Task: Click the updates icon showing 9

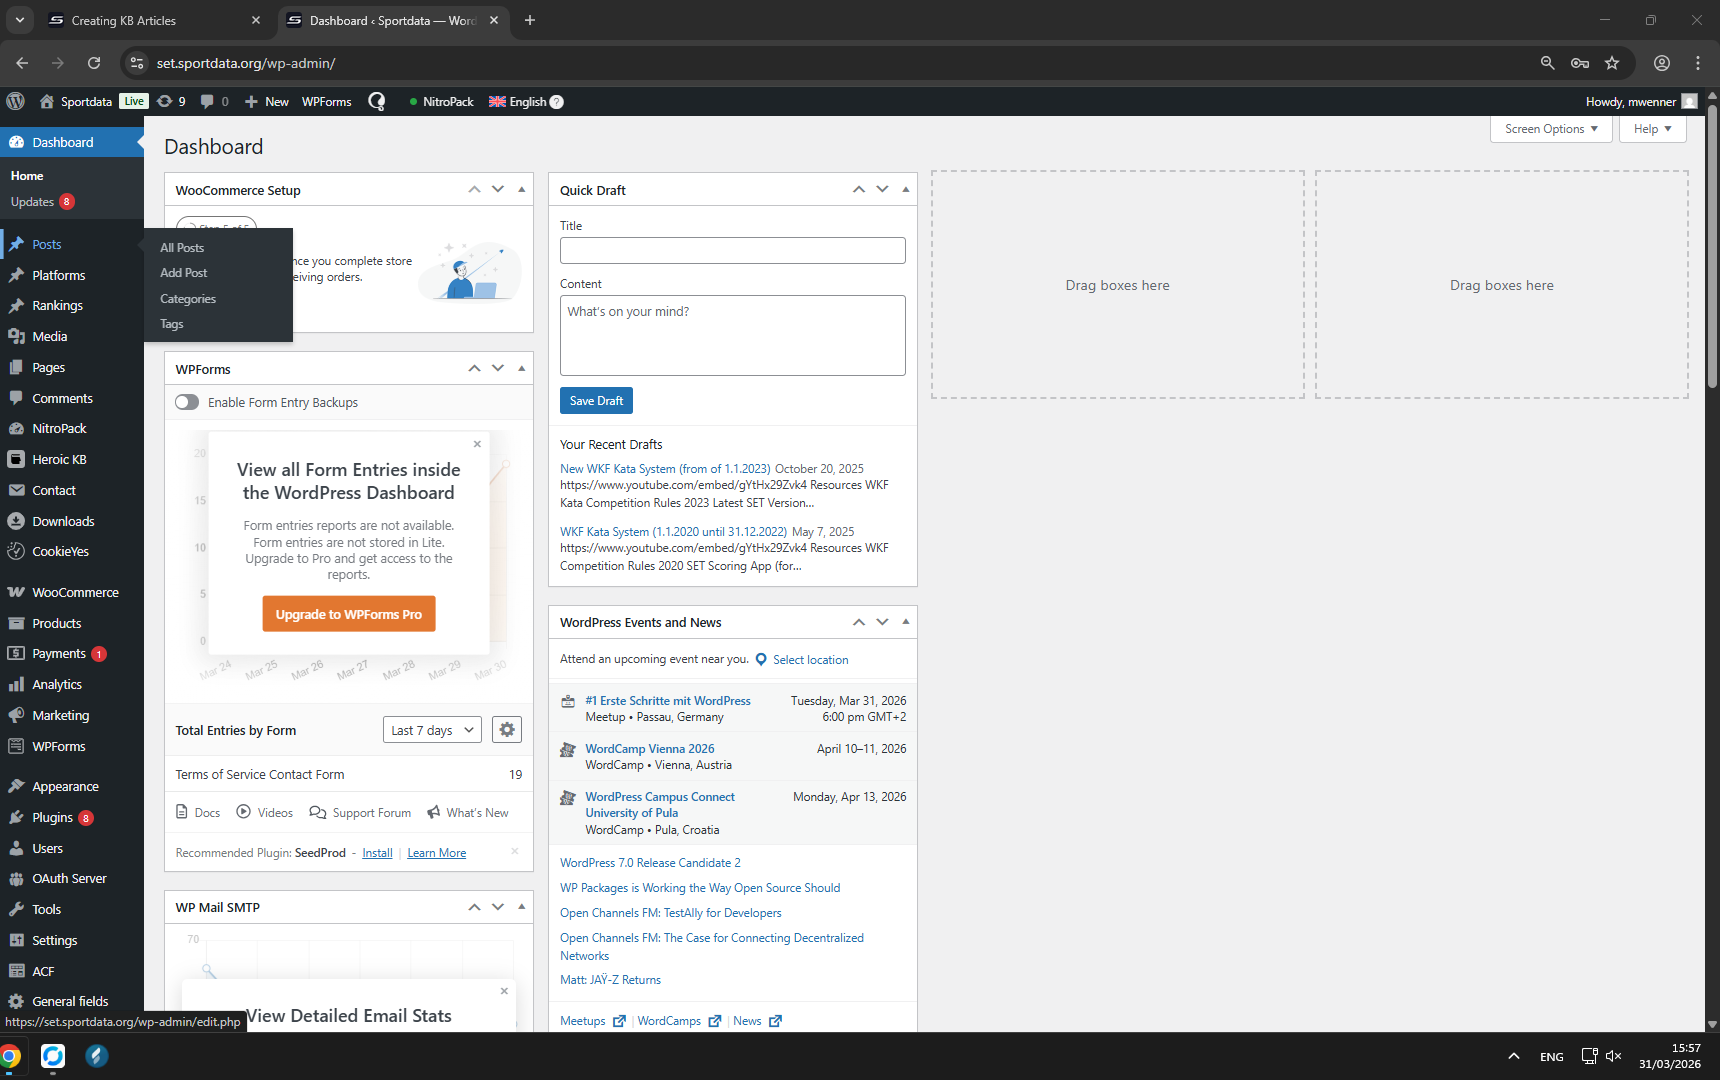Action: 171,101
